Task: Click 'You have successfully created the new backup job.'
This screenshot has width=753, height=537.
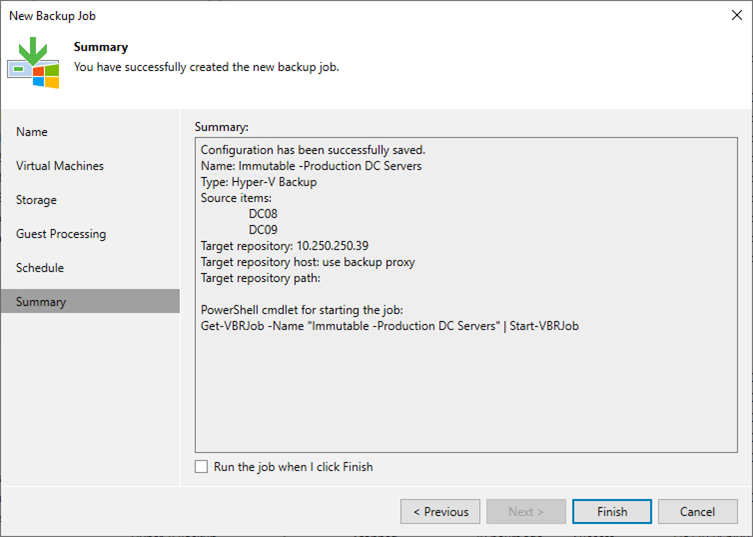Action: coord(206,67)
